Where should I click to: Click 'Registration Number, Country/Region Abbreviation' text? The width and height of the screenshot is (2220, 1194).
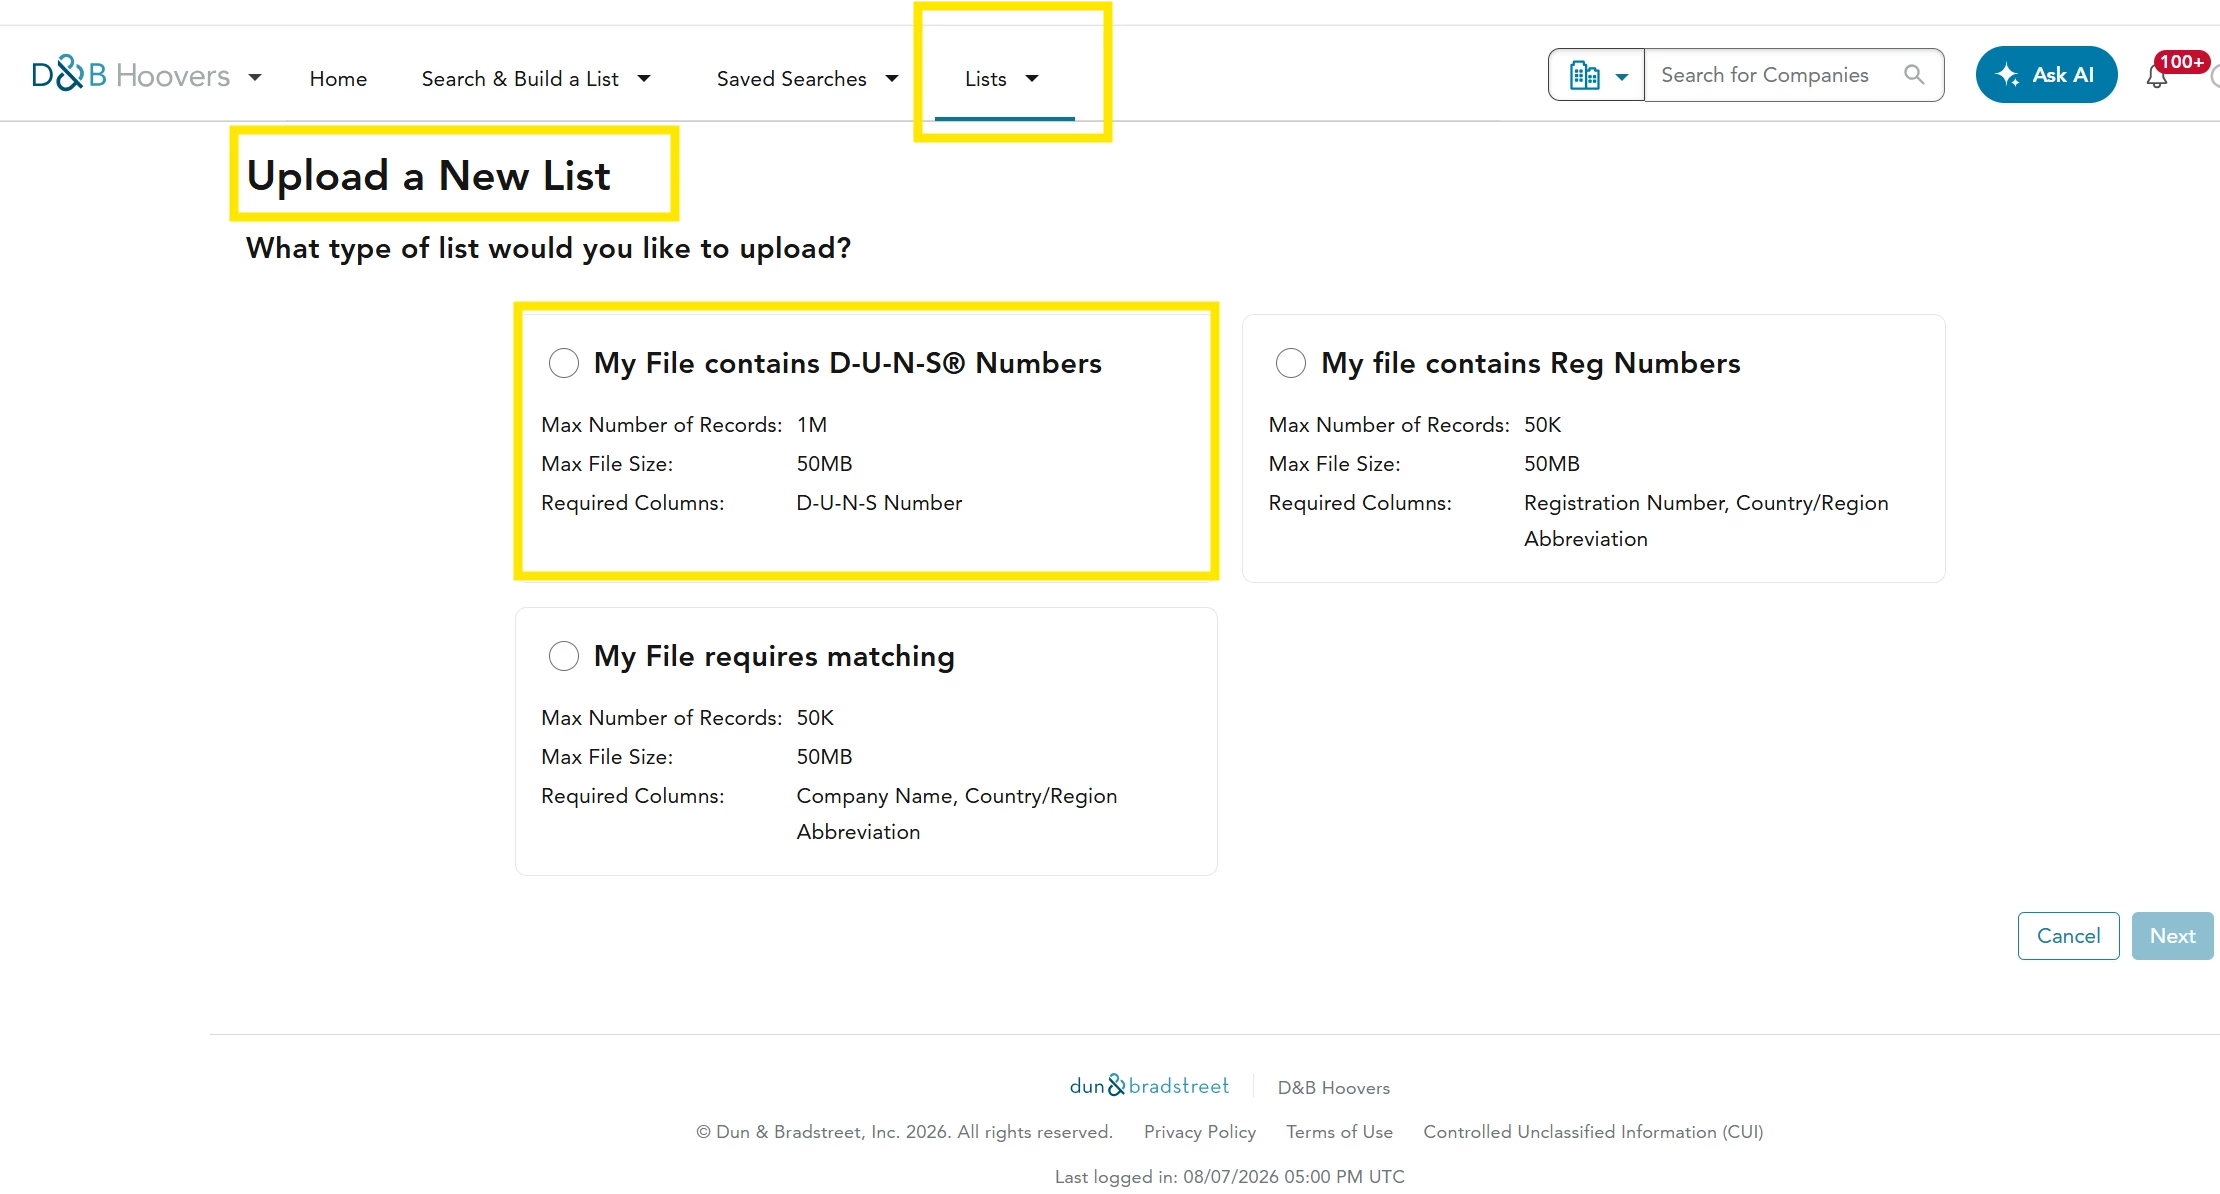(1706, 521)
